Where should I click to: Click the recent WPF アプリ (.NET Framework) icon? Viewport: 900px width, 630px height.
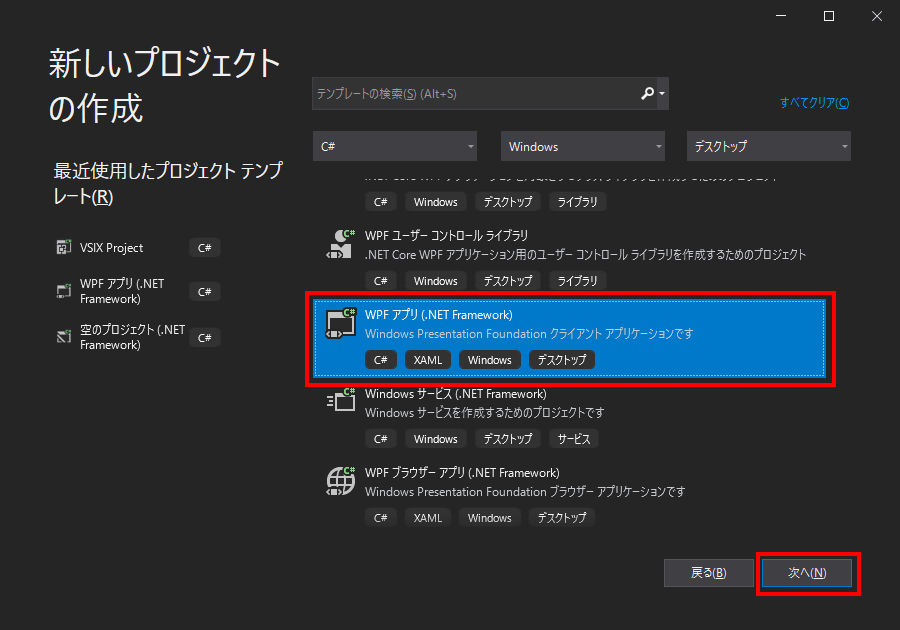pos(64,291)
